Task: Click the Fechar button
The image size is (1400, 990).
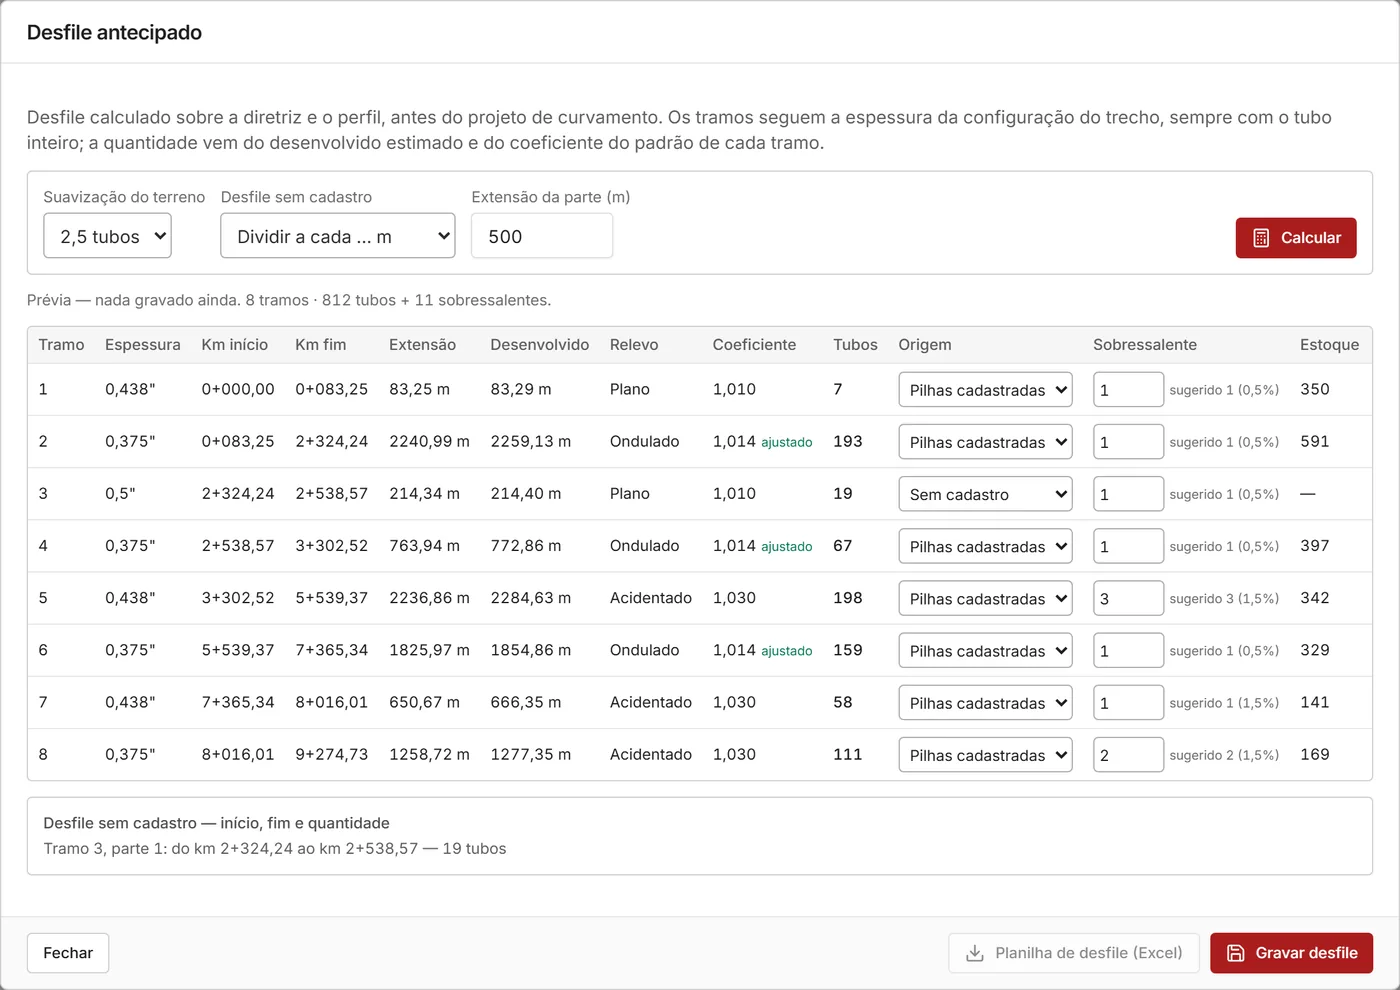Action: (x=68, y=953)
